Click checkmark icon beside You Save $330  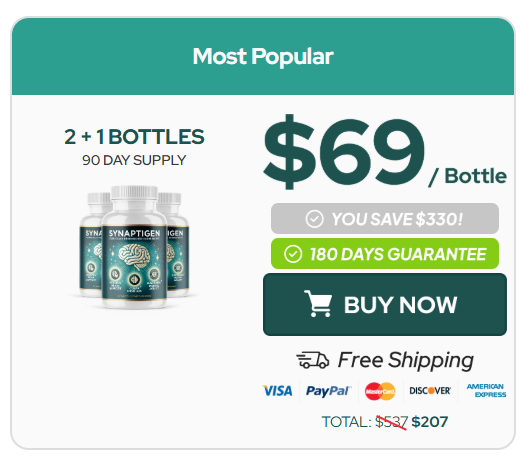pos(314,219)
